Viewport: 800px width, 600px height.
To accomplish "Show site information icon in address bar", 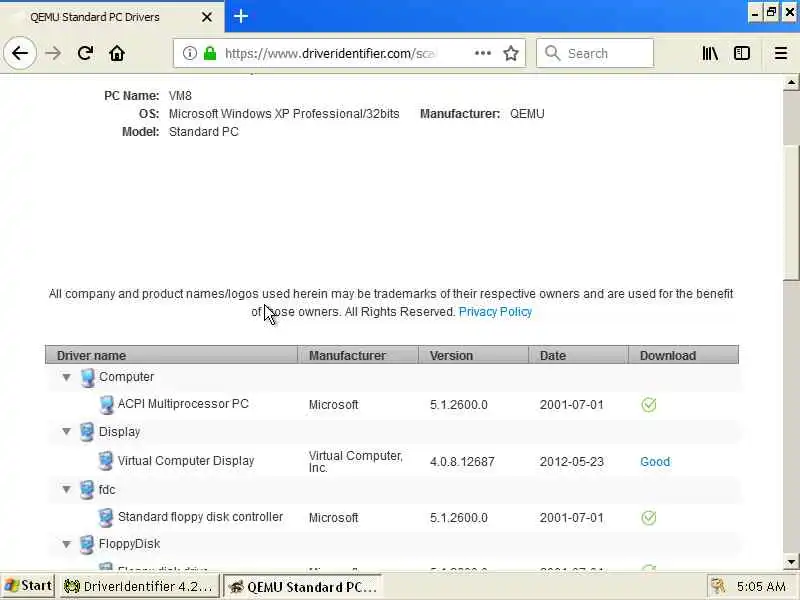I will click(189, 53).
